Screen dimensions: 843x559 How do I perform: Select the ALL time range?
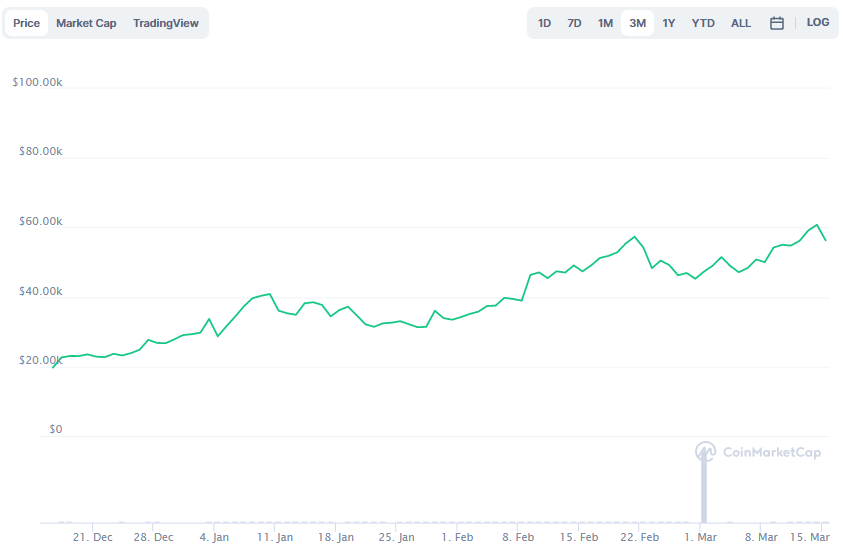click(x=740, y=23)
